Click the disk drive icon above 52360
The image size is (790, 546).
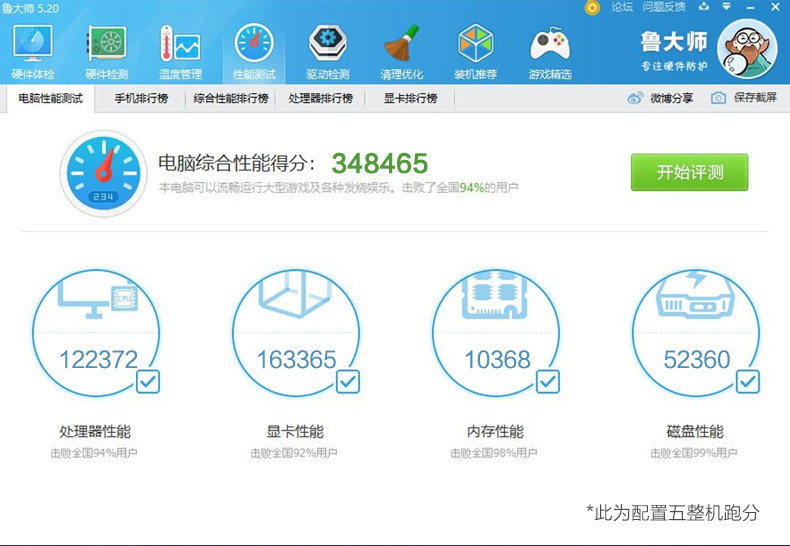(x=695, y=295)
